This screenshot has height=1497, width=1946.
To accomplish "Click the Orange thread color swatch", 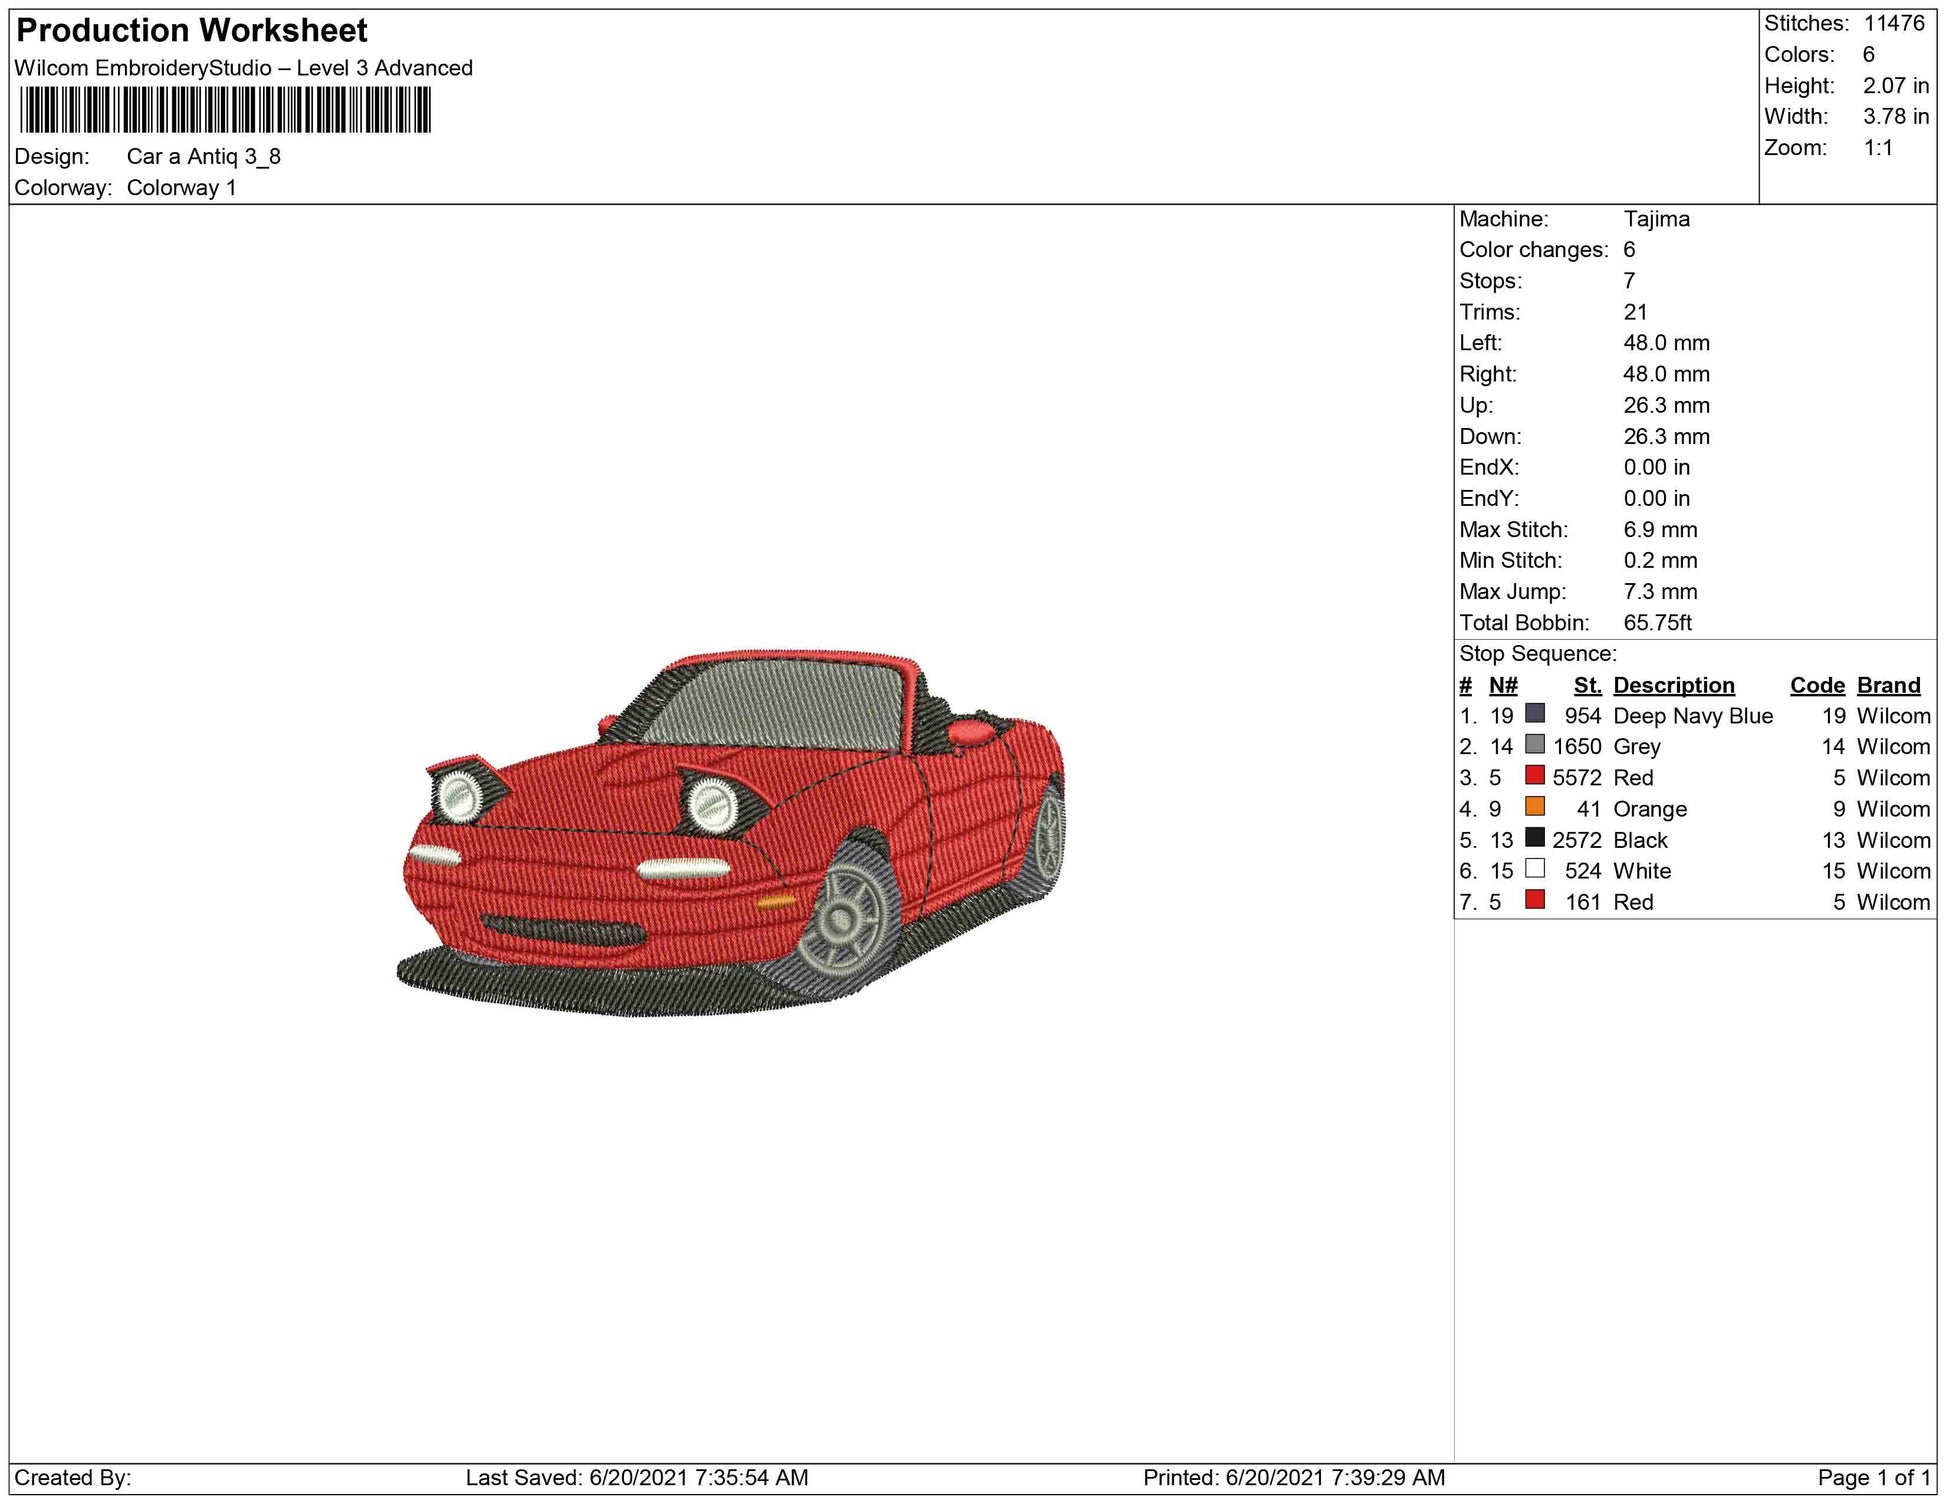I will (x=1534, y=807).
